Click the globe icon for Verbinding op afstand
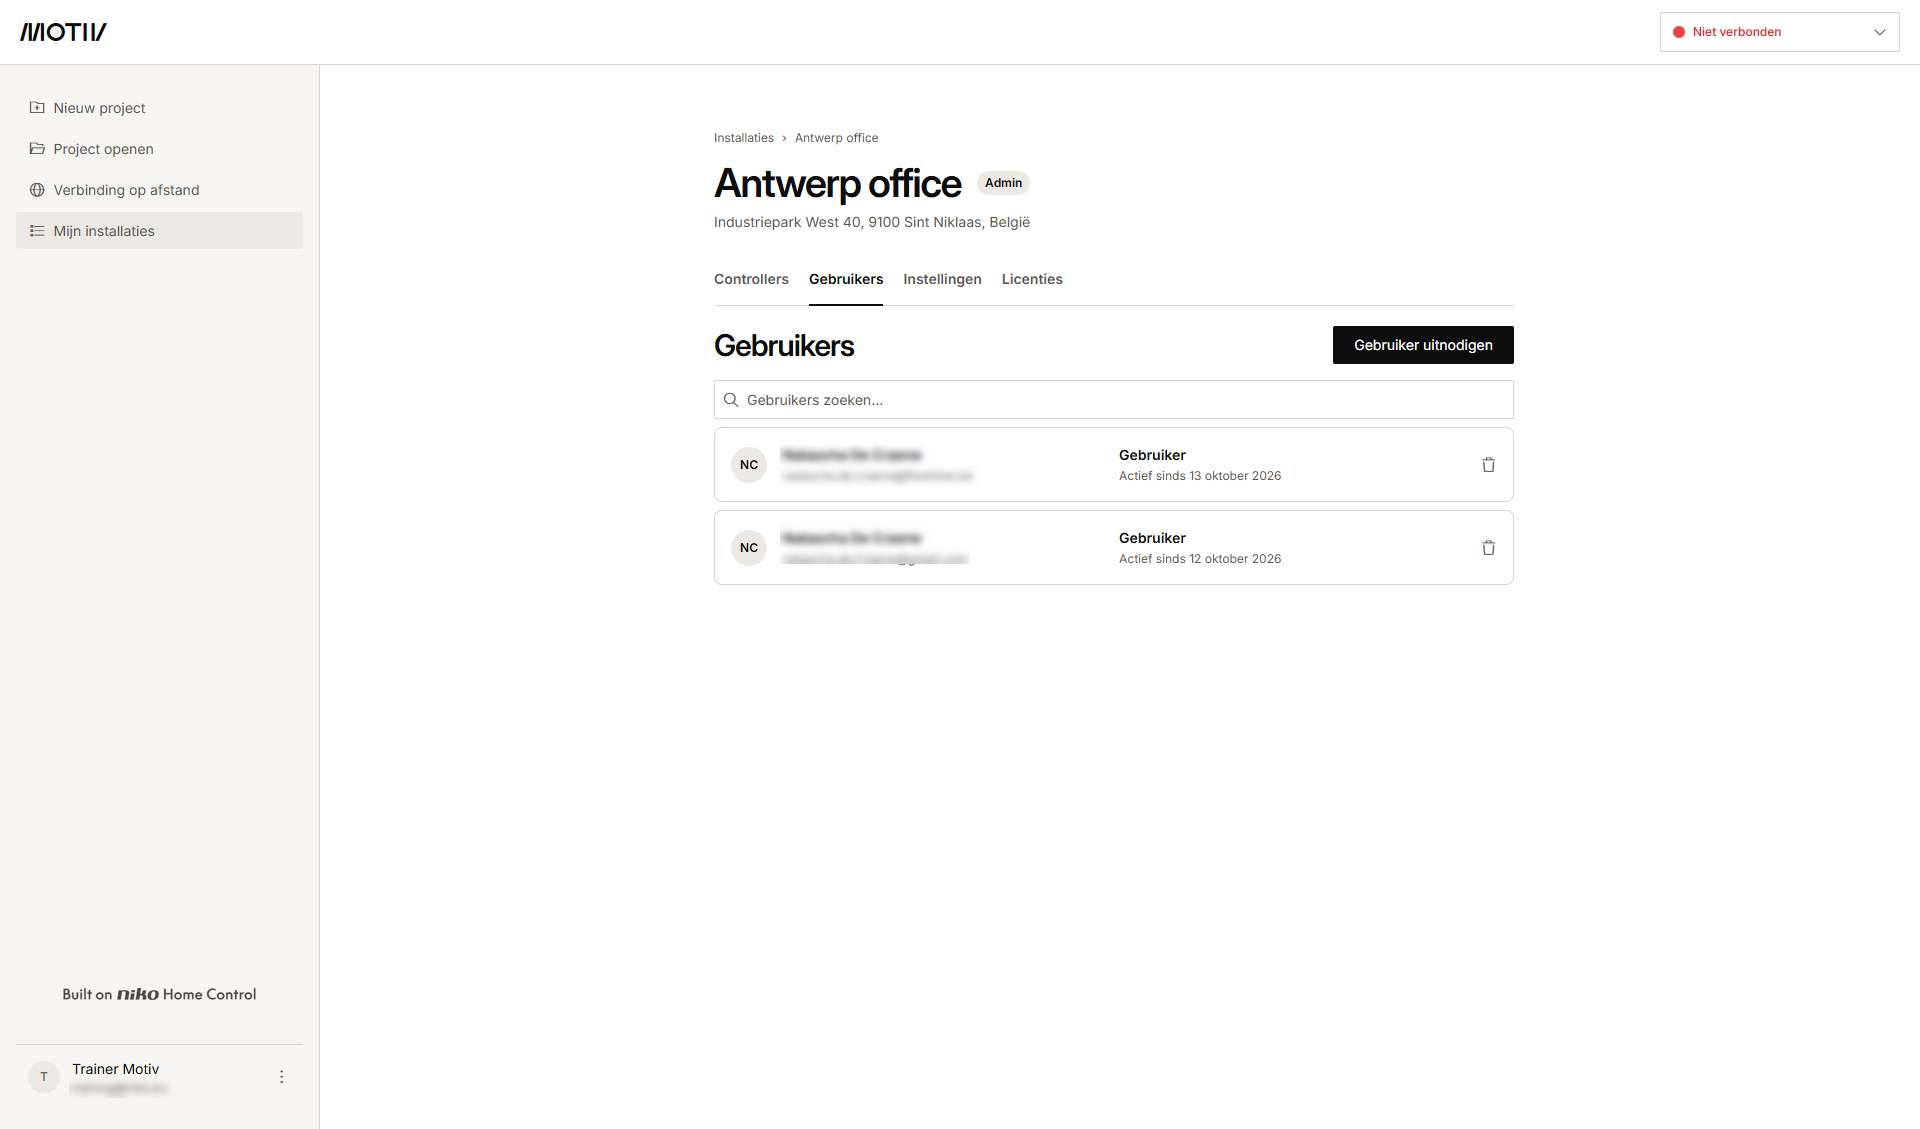The height and width of the screenshot is (1129, 1920). [x=37, y=190]
